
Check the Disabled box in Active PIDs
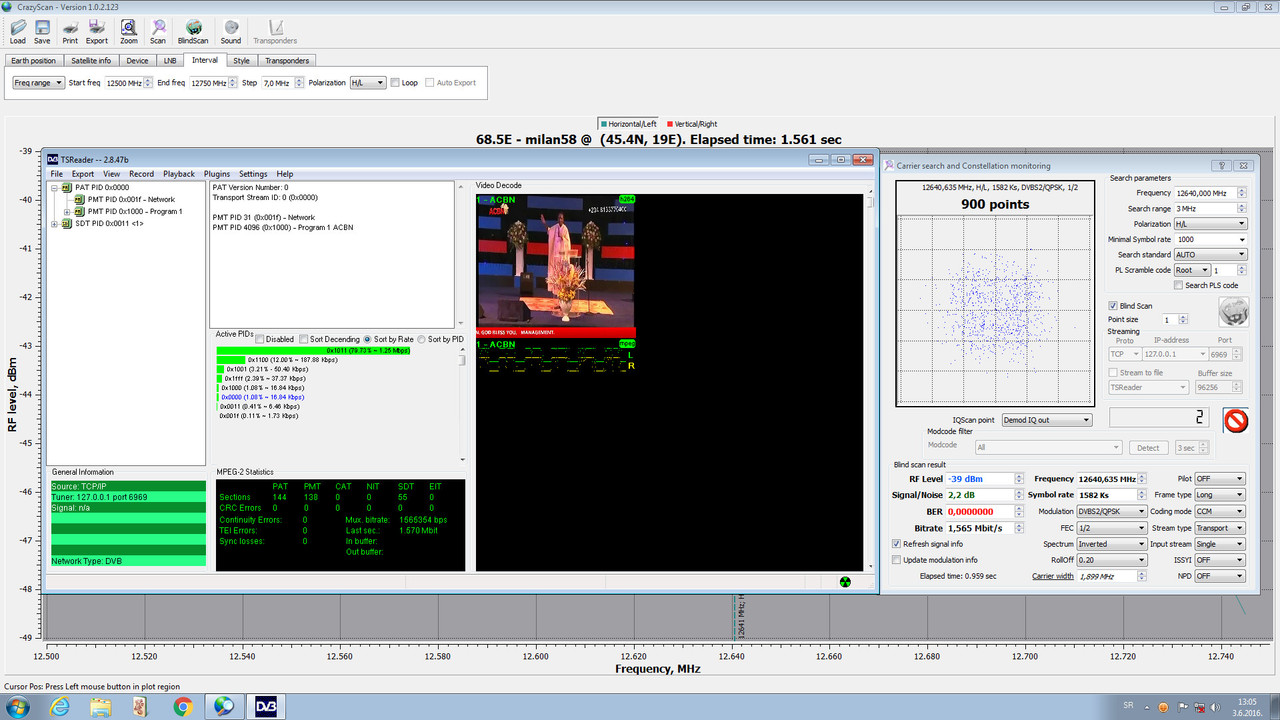pyautogui.click(x=260, y=339)
